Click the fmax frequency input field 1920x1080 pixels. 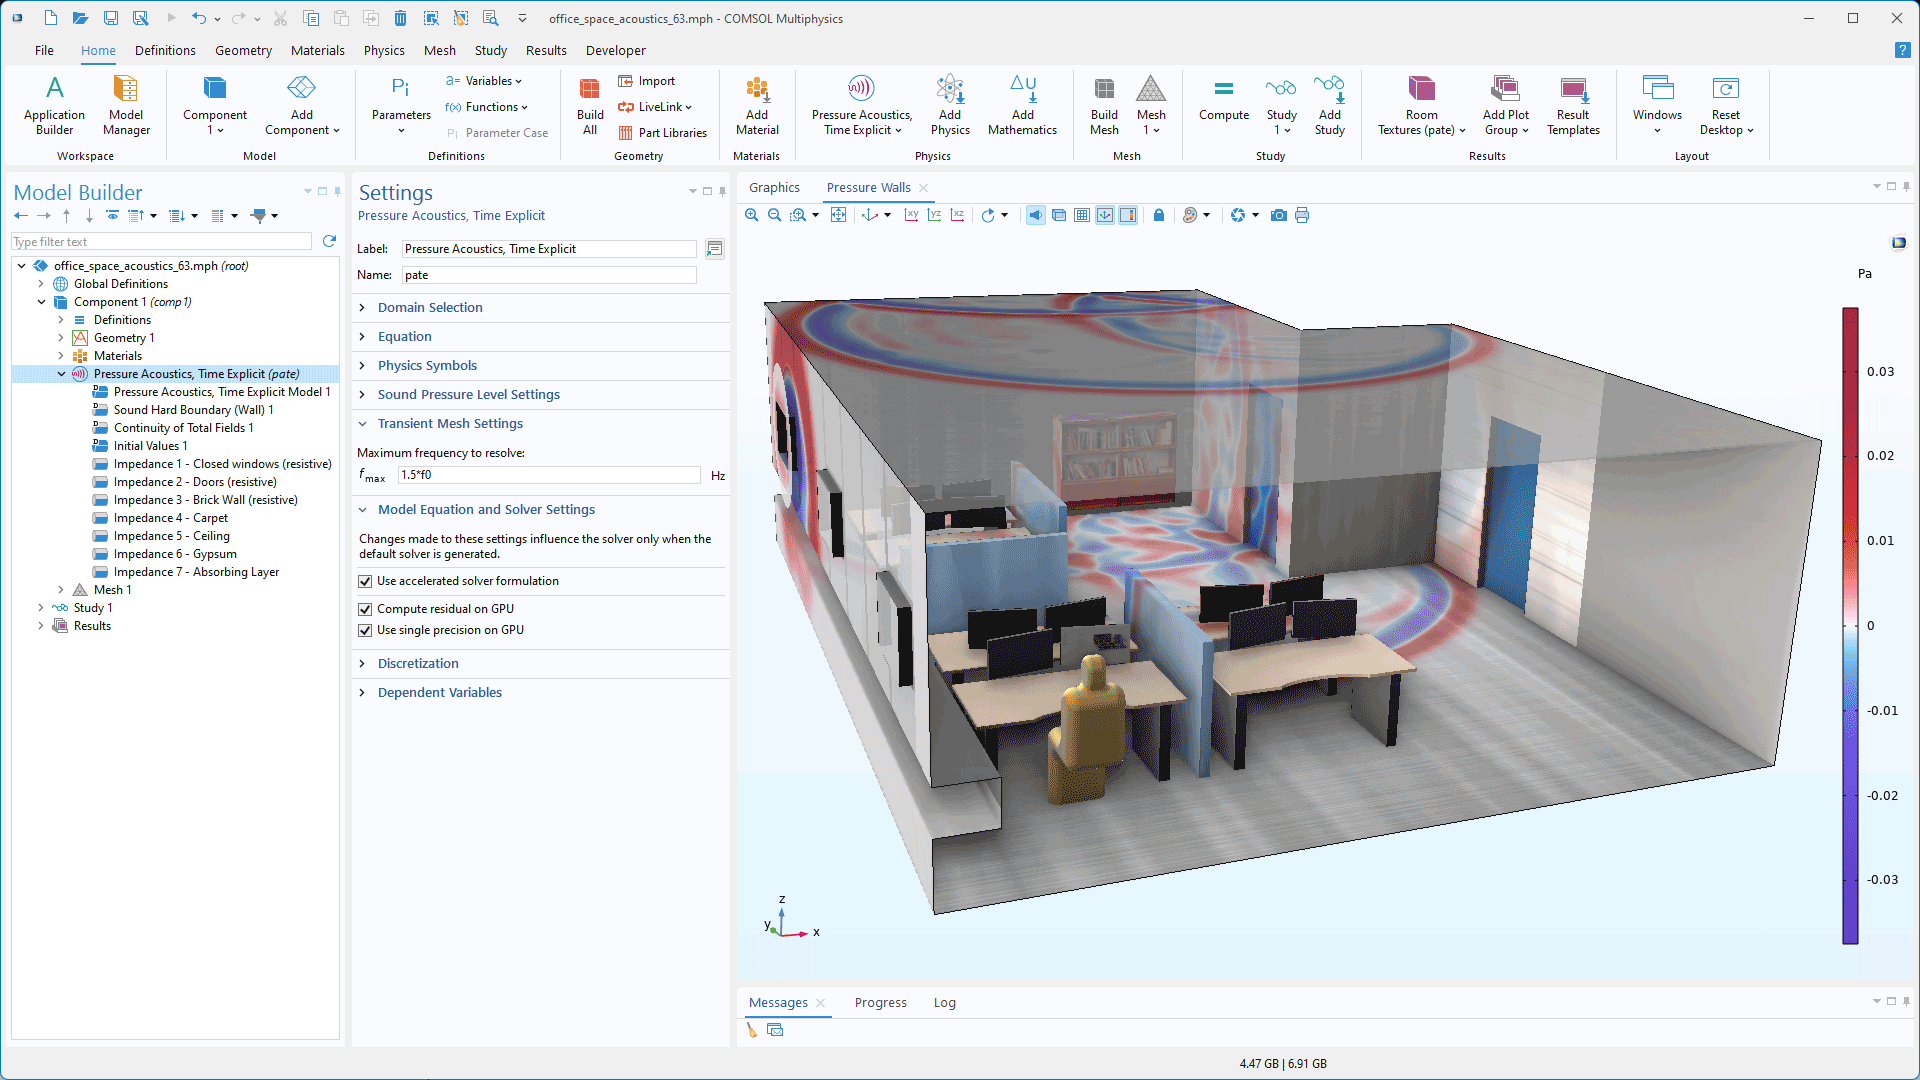coord(549,475)
